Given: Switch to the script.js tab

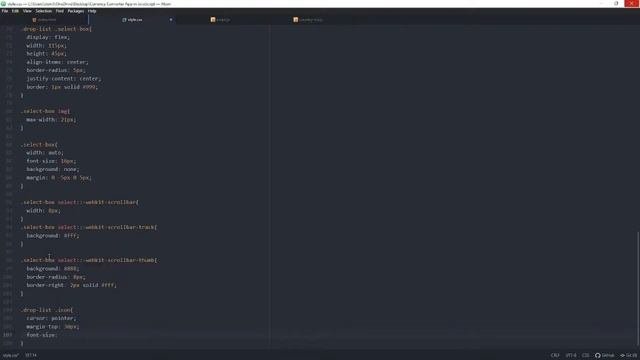Looking at the screenshot, I should click(220, 20).
